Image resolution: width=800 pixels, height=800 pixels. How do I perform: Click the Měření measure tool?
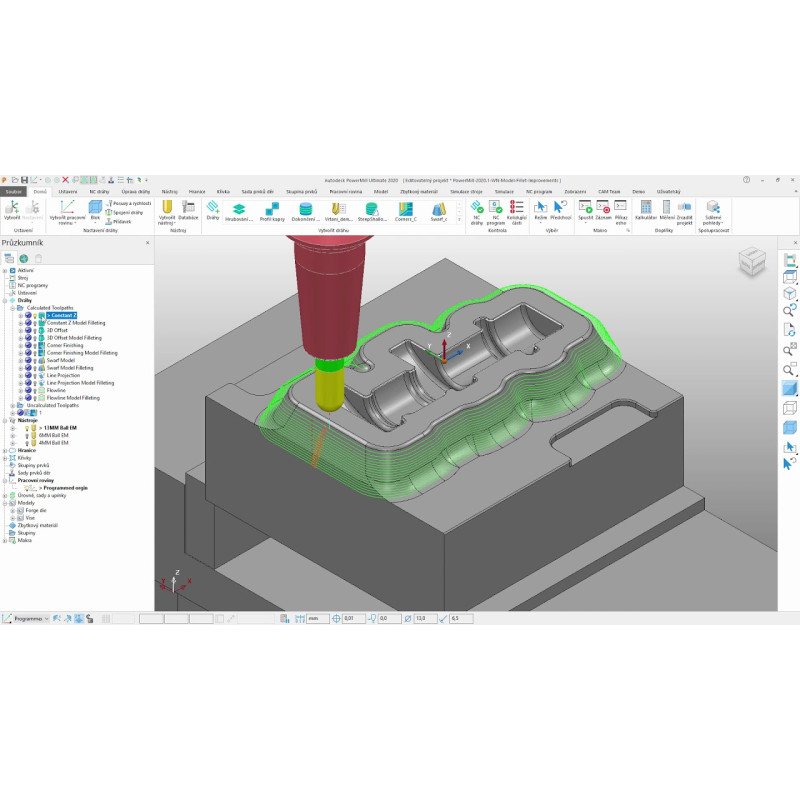(x=665, y=209)
